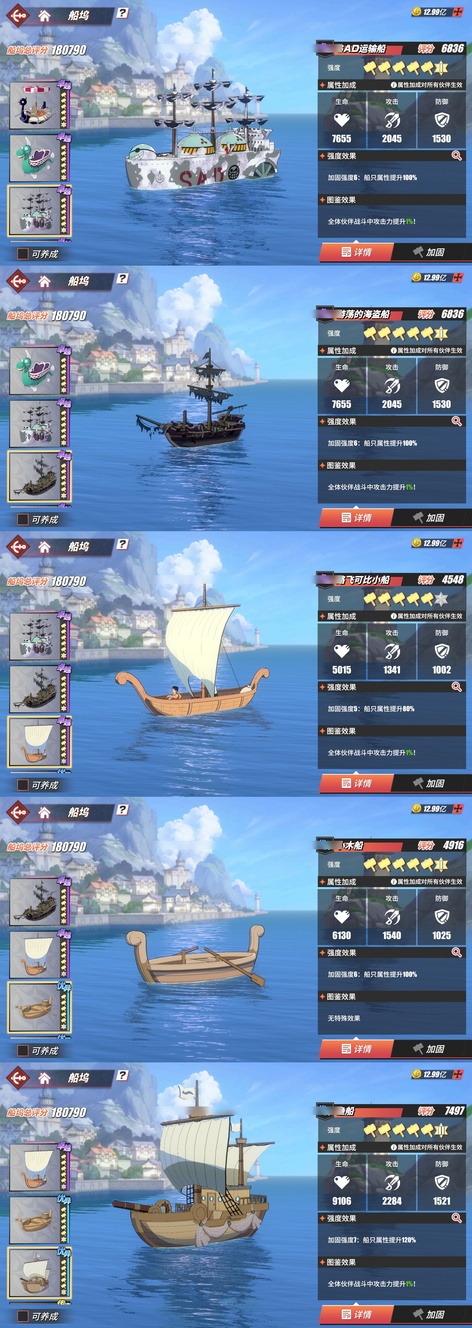Enable the 可养成 checkbox on the white sailboat screen
Screen dimensions: 472x1328
[22, 785]
